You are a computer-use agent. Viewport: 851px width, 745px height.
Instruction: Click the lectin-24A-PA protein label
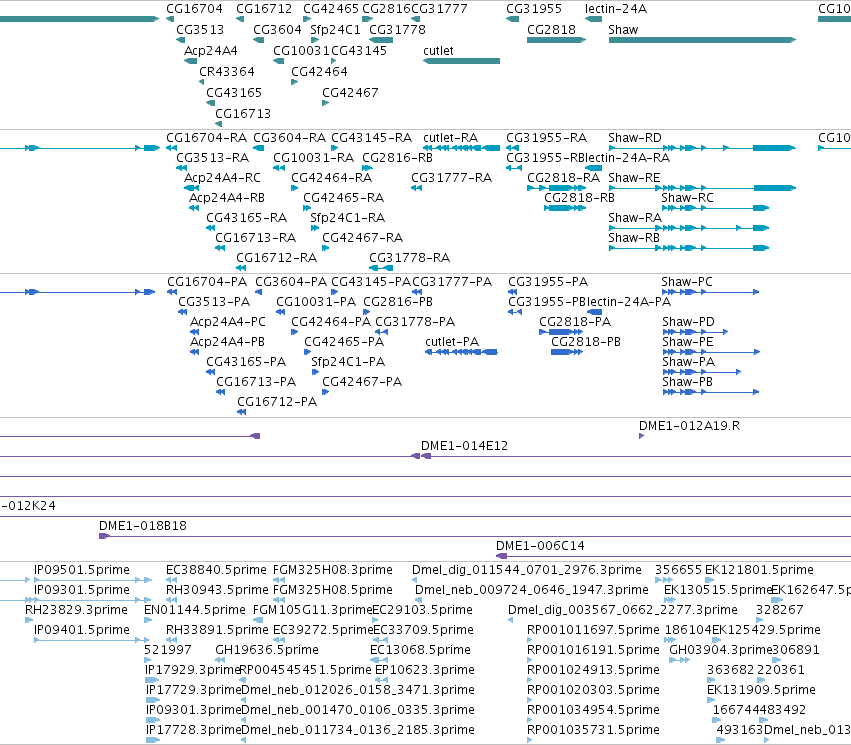point(629,302)
